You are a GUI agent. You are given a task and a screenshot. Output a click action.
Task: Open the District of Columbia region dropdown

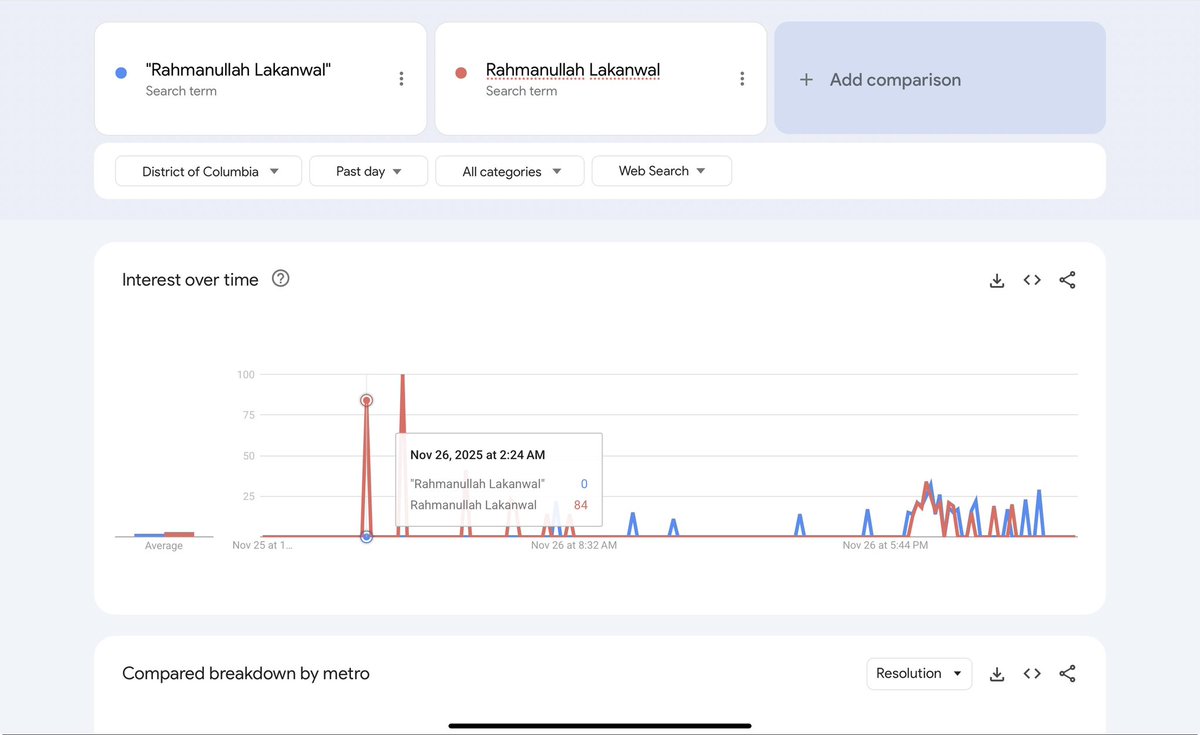(x=207, y=171)
